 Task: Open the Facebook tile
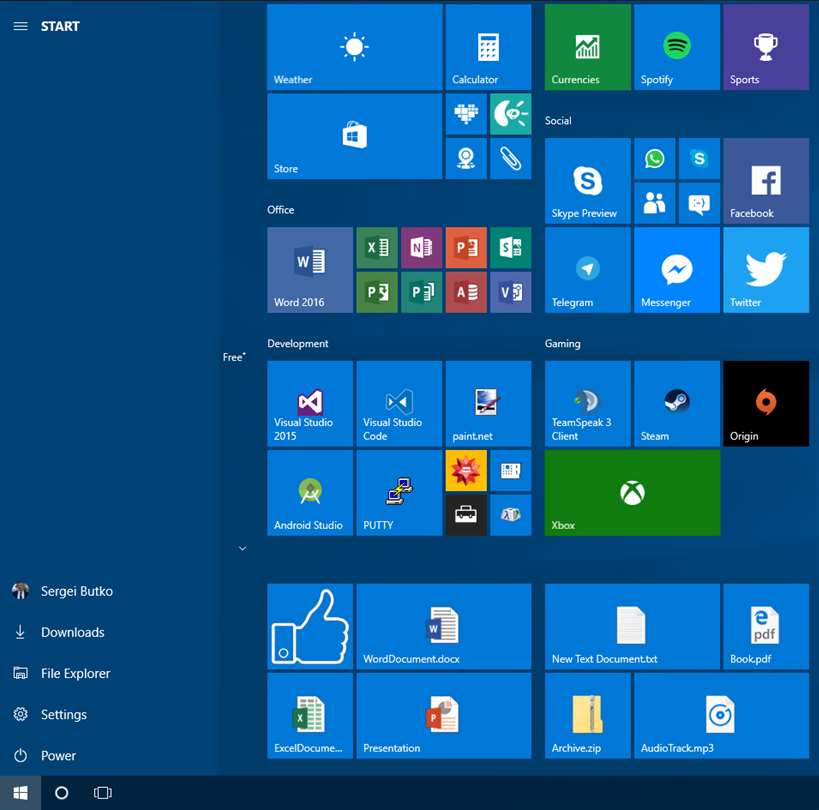coord(766,181)
